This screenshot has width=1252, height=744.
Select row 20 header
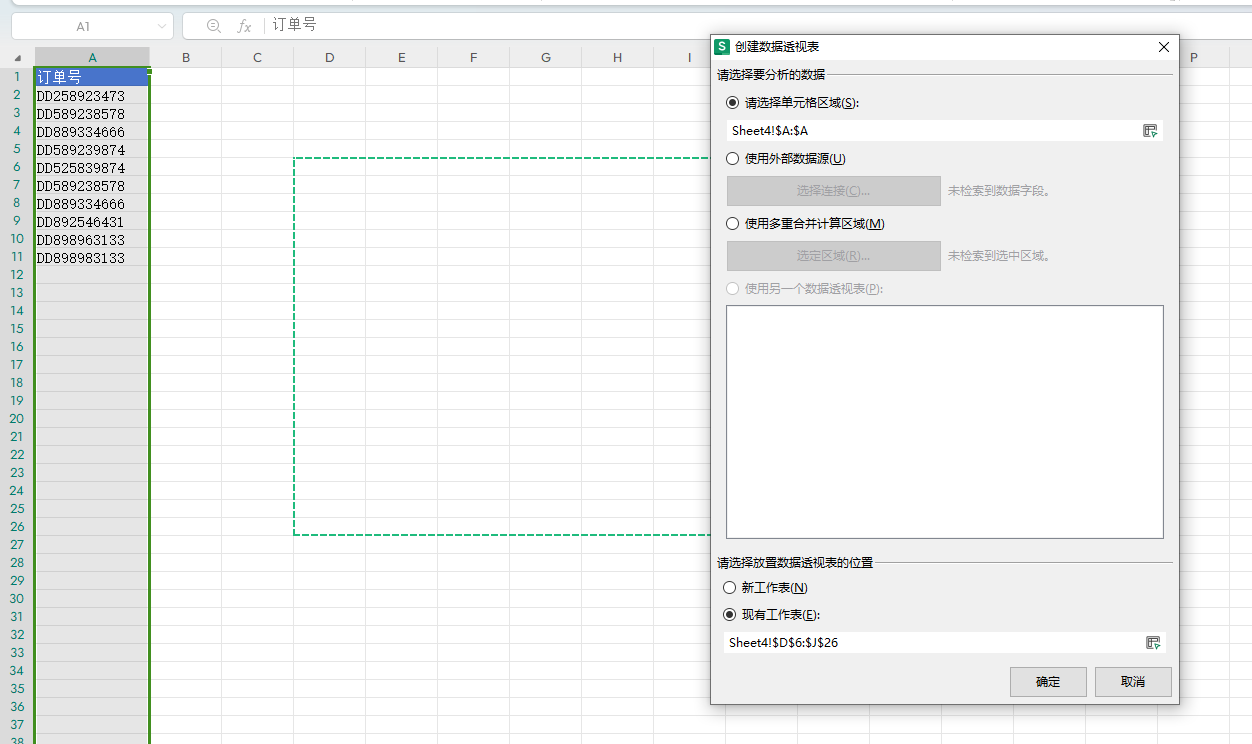(17, 419)
